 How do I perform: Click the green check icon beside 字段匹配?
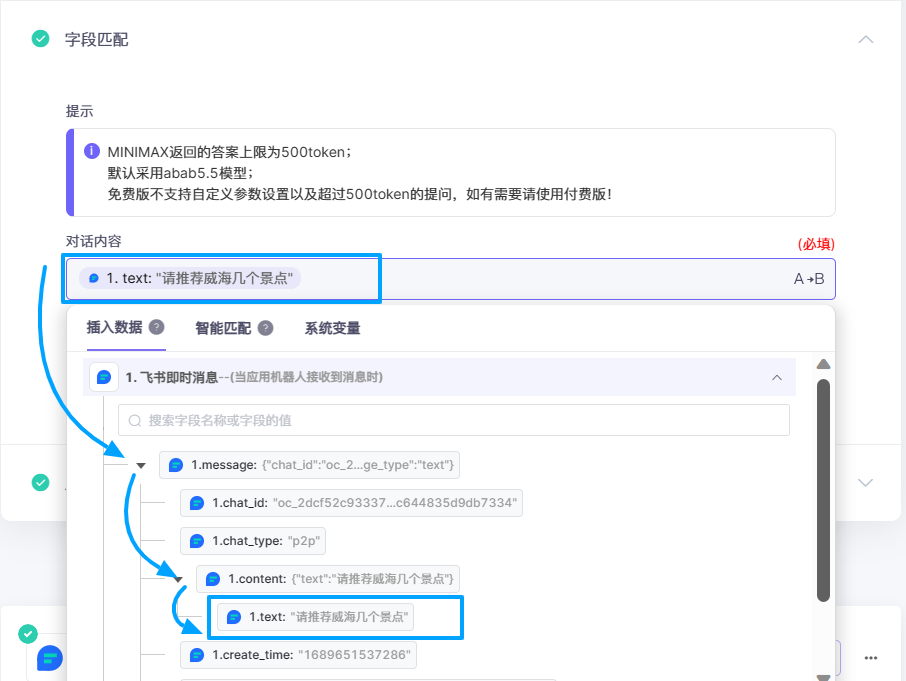point(41,38)
